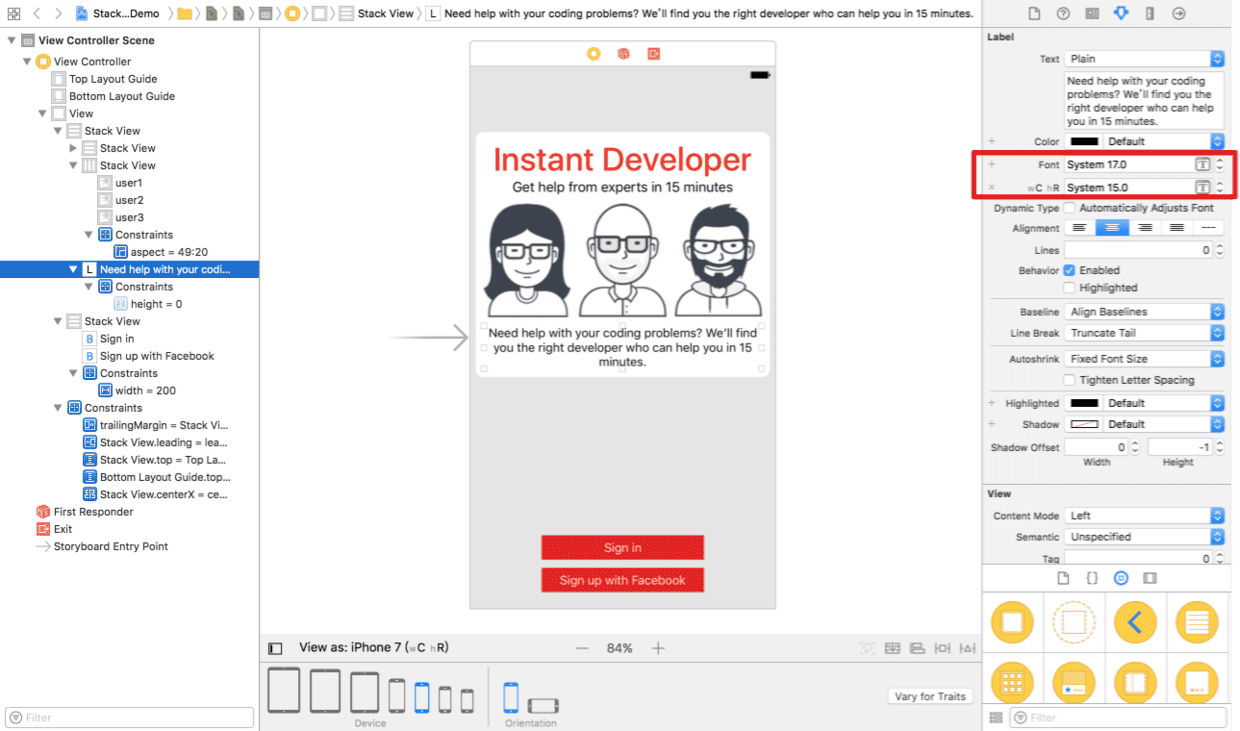
Task: Open the Quick Help inspector
Action: pos(1063,13)
